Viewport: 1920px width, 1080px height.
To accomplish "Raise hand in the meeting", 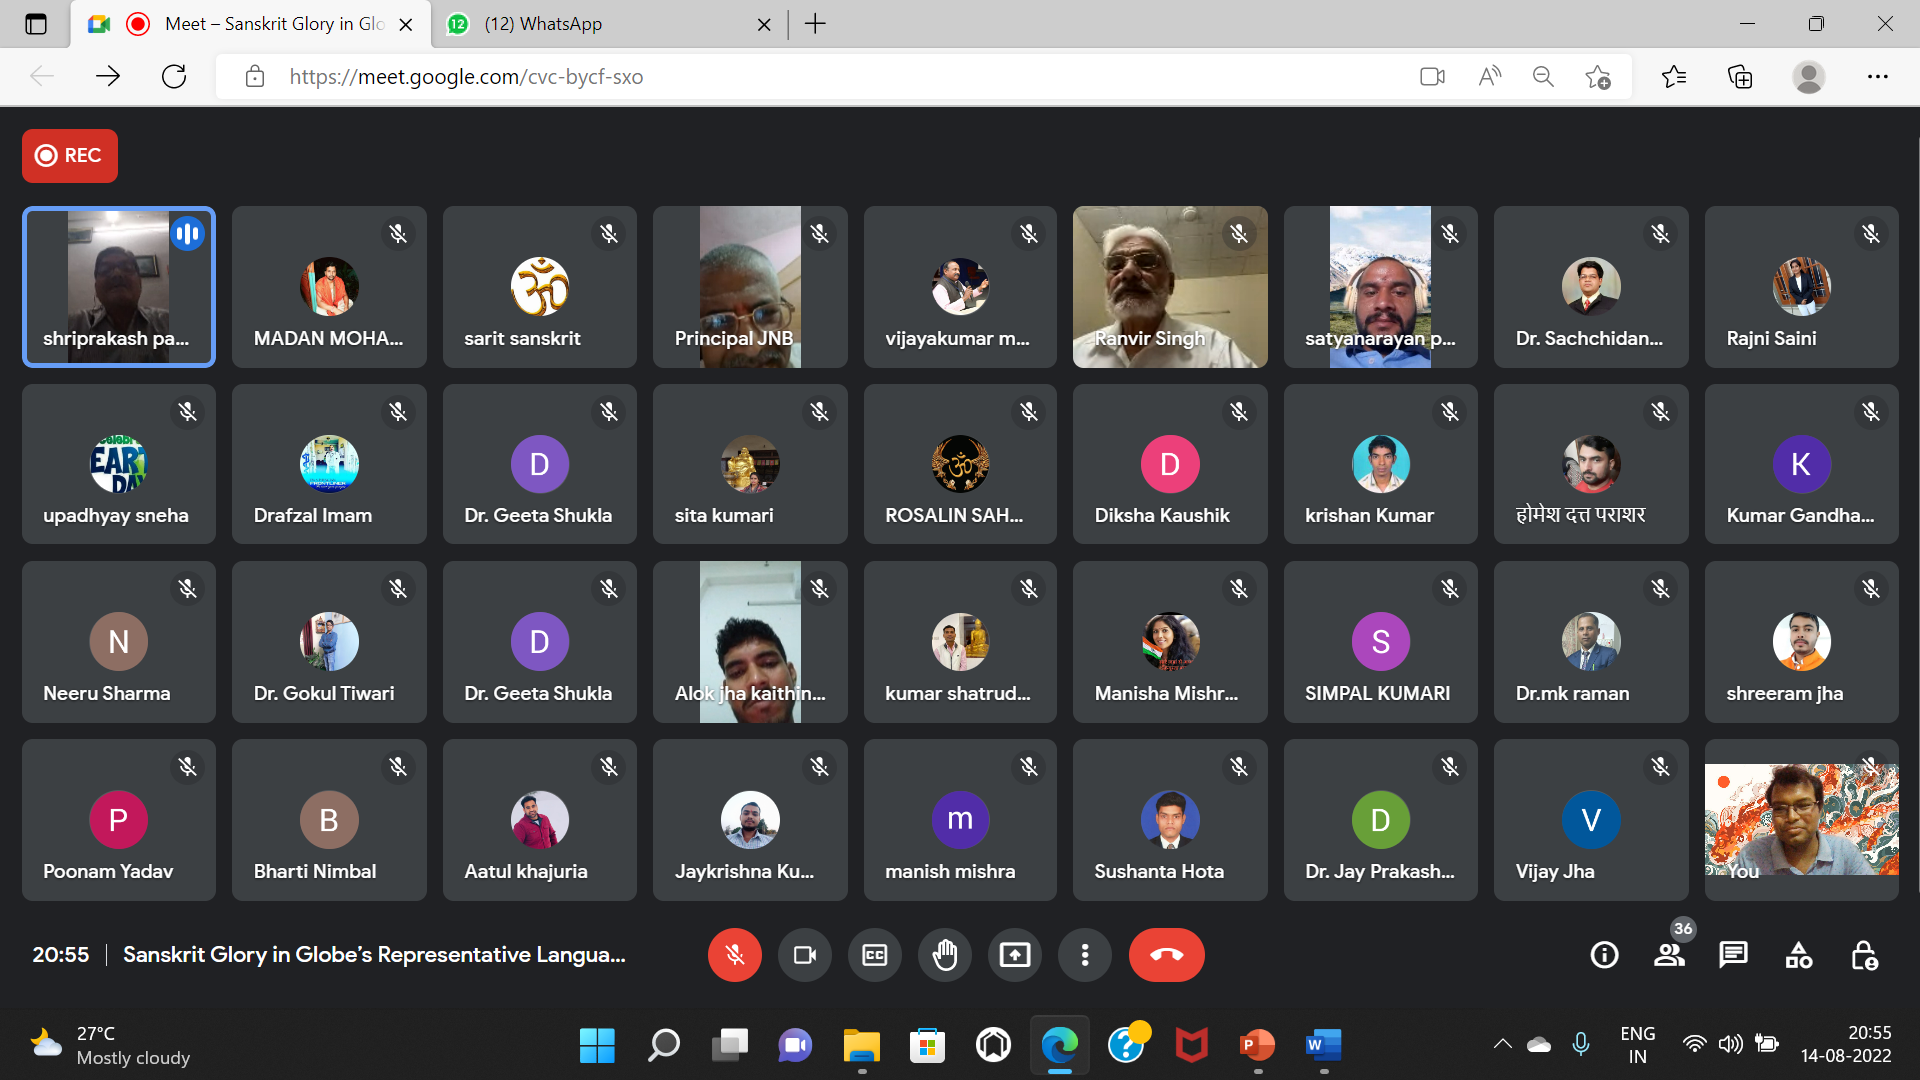I will click(944, 955).
